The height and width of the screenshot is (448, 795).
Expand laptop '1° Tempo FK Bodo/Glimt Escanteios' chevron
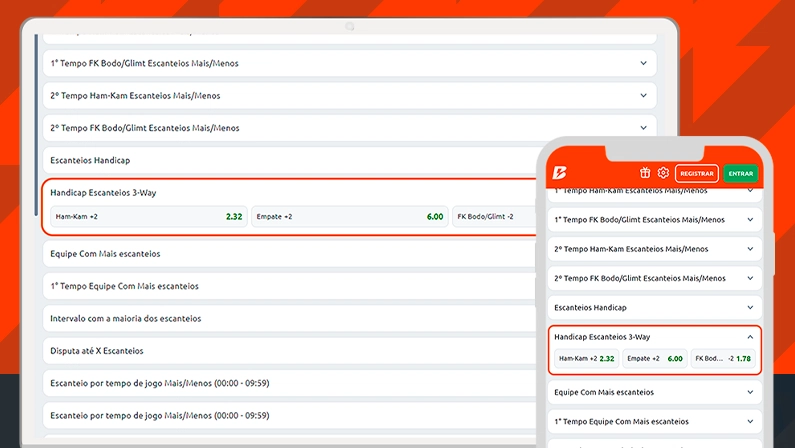tap(643, 63)
